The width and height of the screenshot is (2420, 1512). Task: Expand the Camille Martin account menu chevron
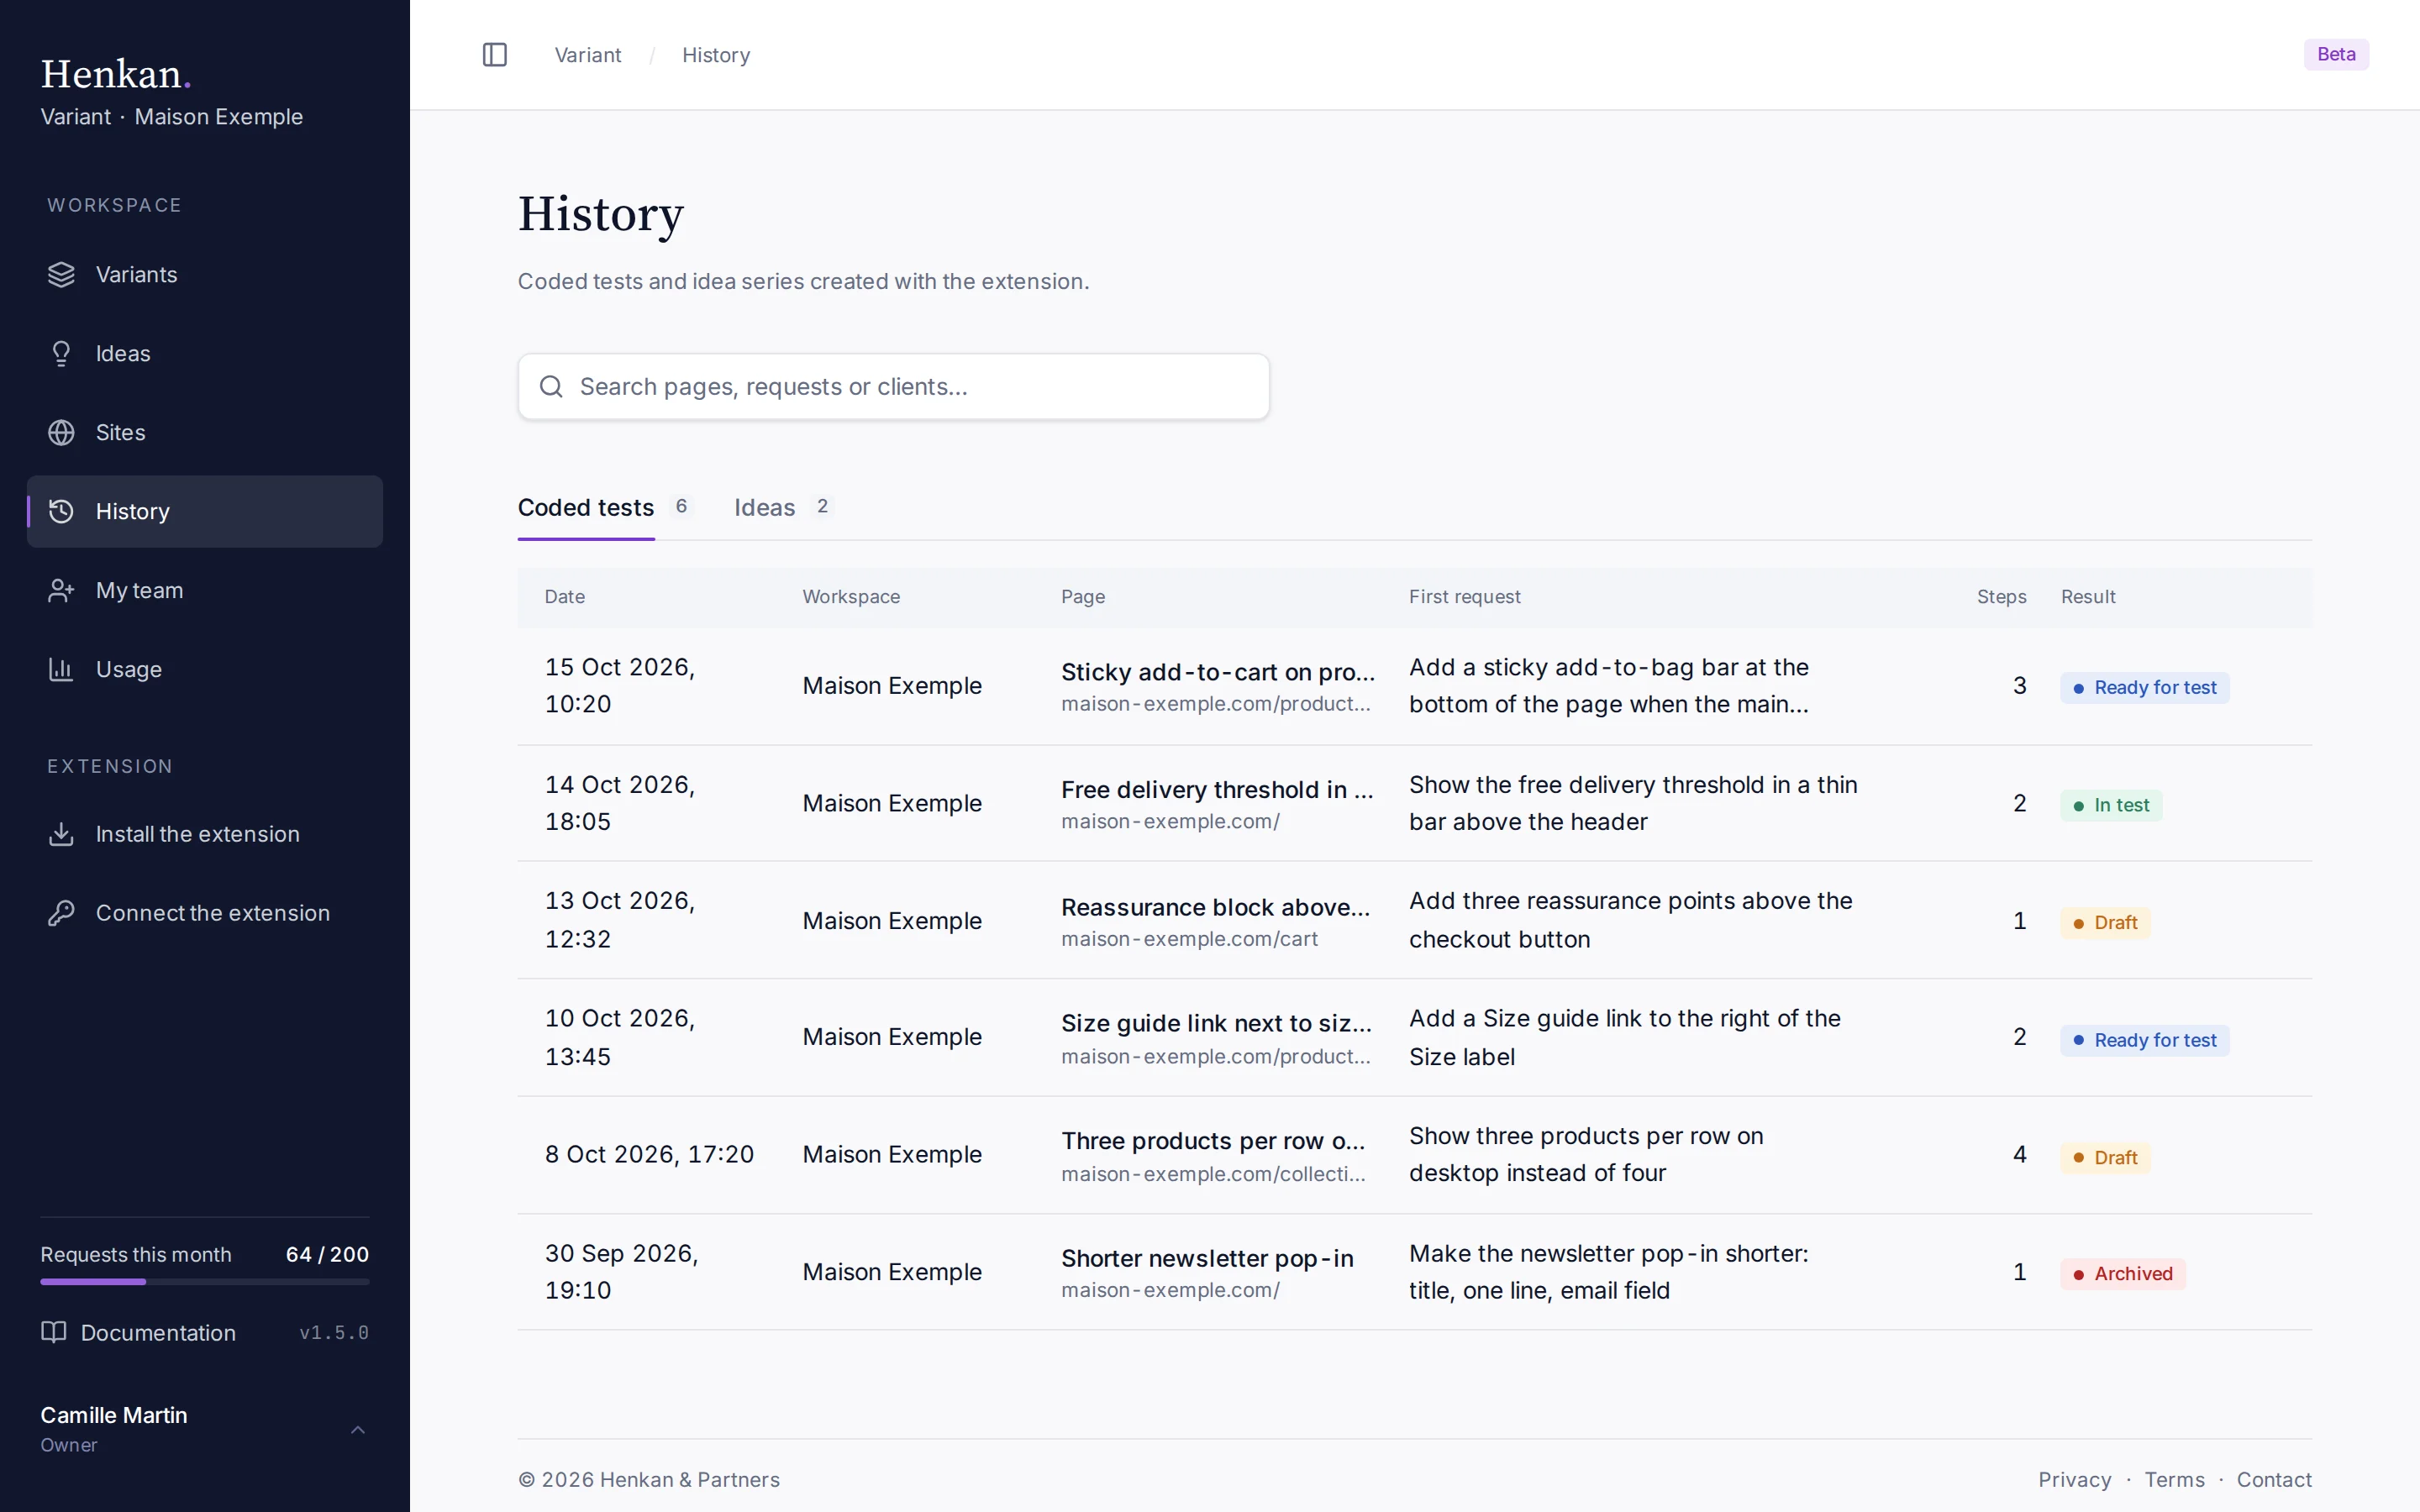point(358,1430)
